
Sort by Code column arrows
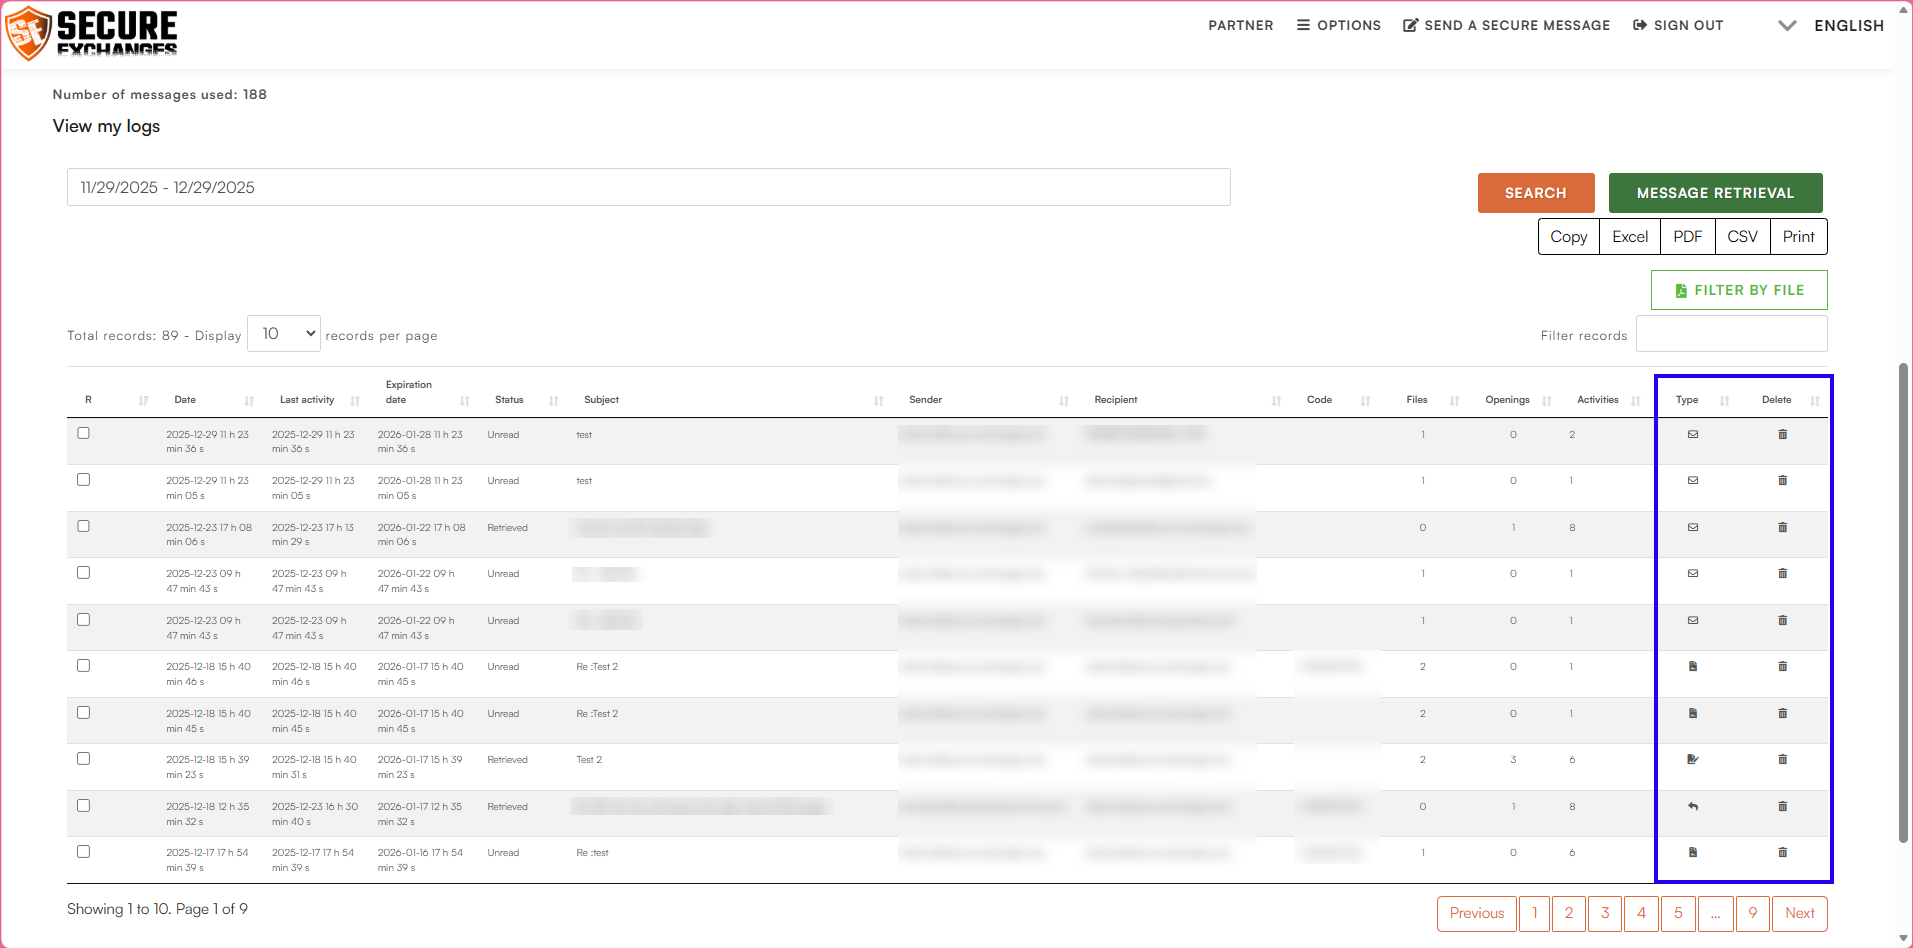pos(1366,401)
